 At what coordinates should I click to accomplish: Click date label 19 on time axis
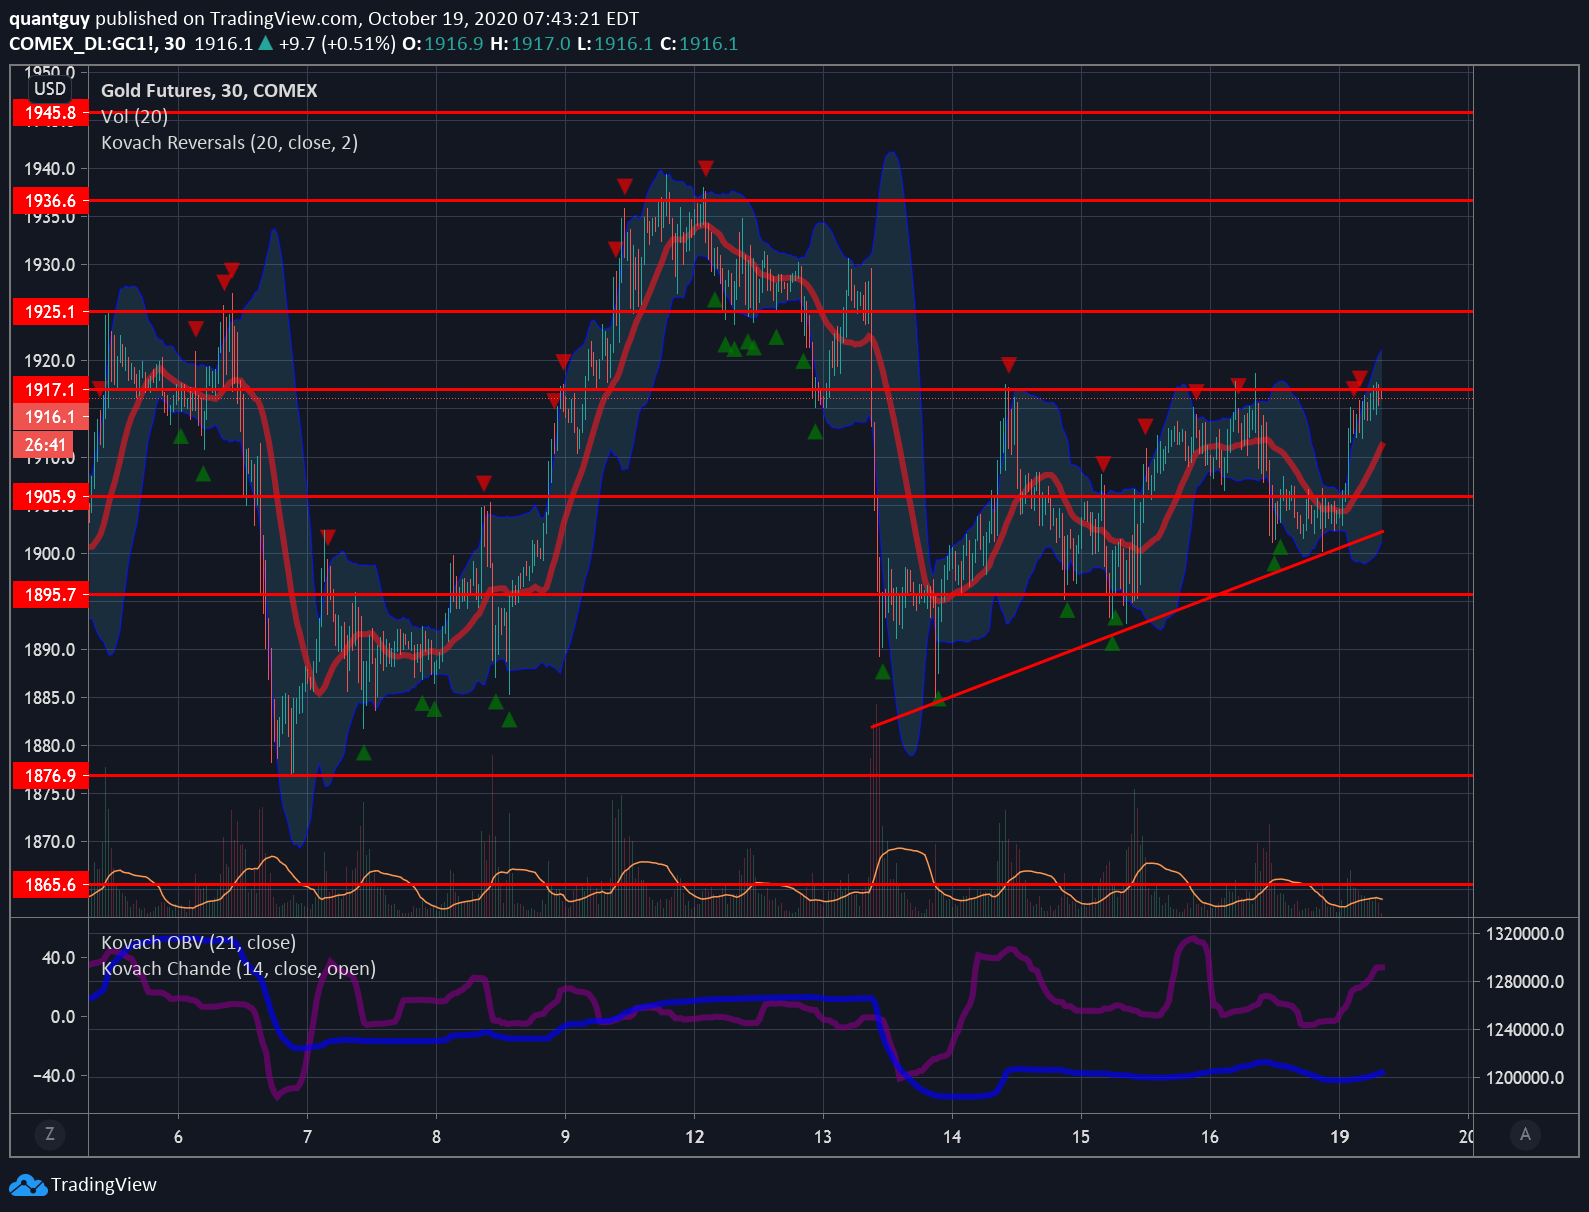pos(1339,1137)
